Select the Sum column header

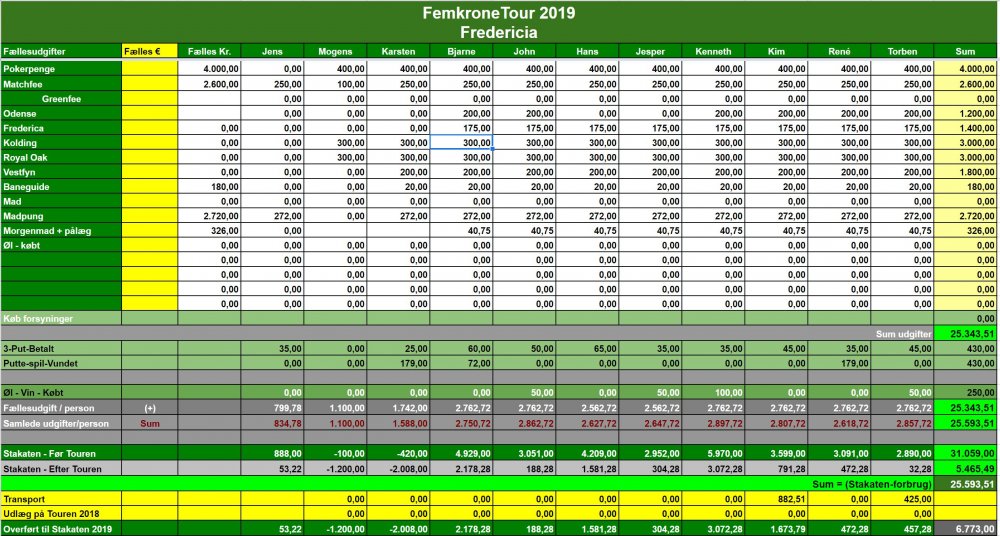pyautogui.click(x=966, y=51)
